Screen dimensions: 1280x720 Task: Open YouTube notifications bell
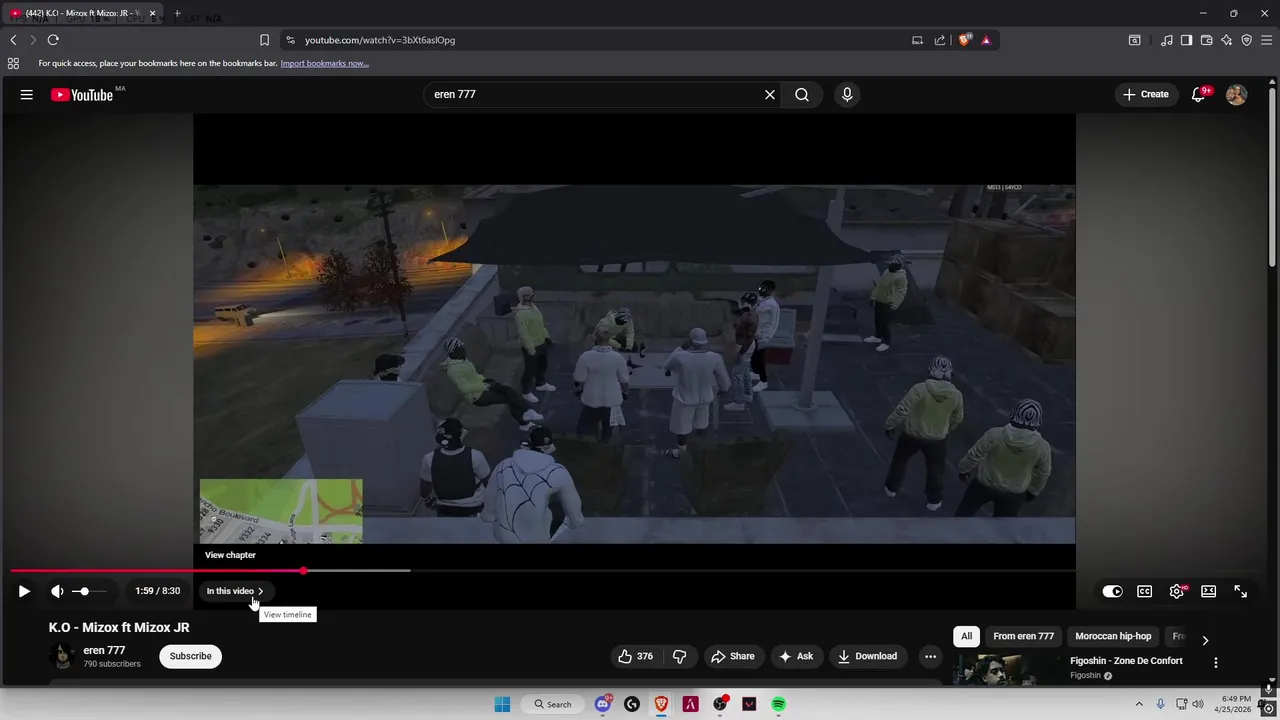pos(1199,94)
